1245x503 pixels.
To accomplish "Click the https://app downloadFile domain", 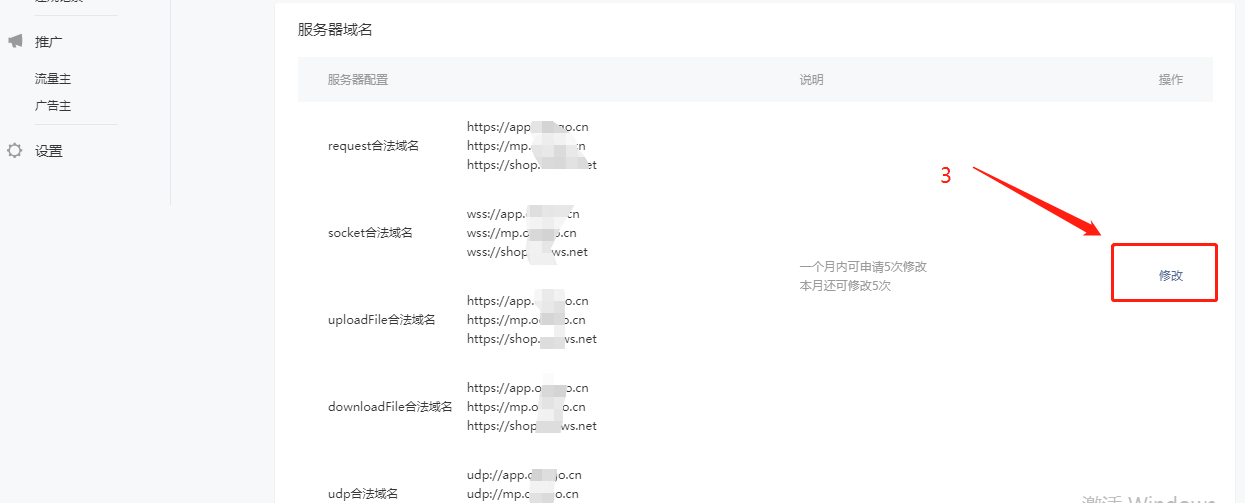I will pos(528,388).
